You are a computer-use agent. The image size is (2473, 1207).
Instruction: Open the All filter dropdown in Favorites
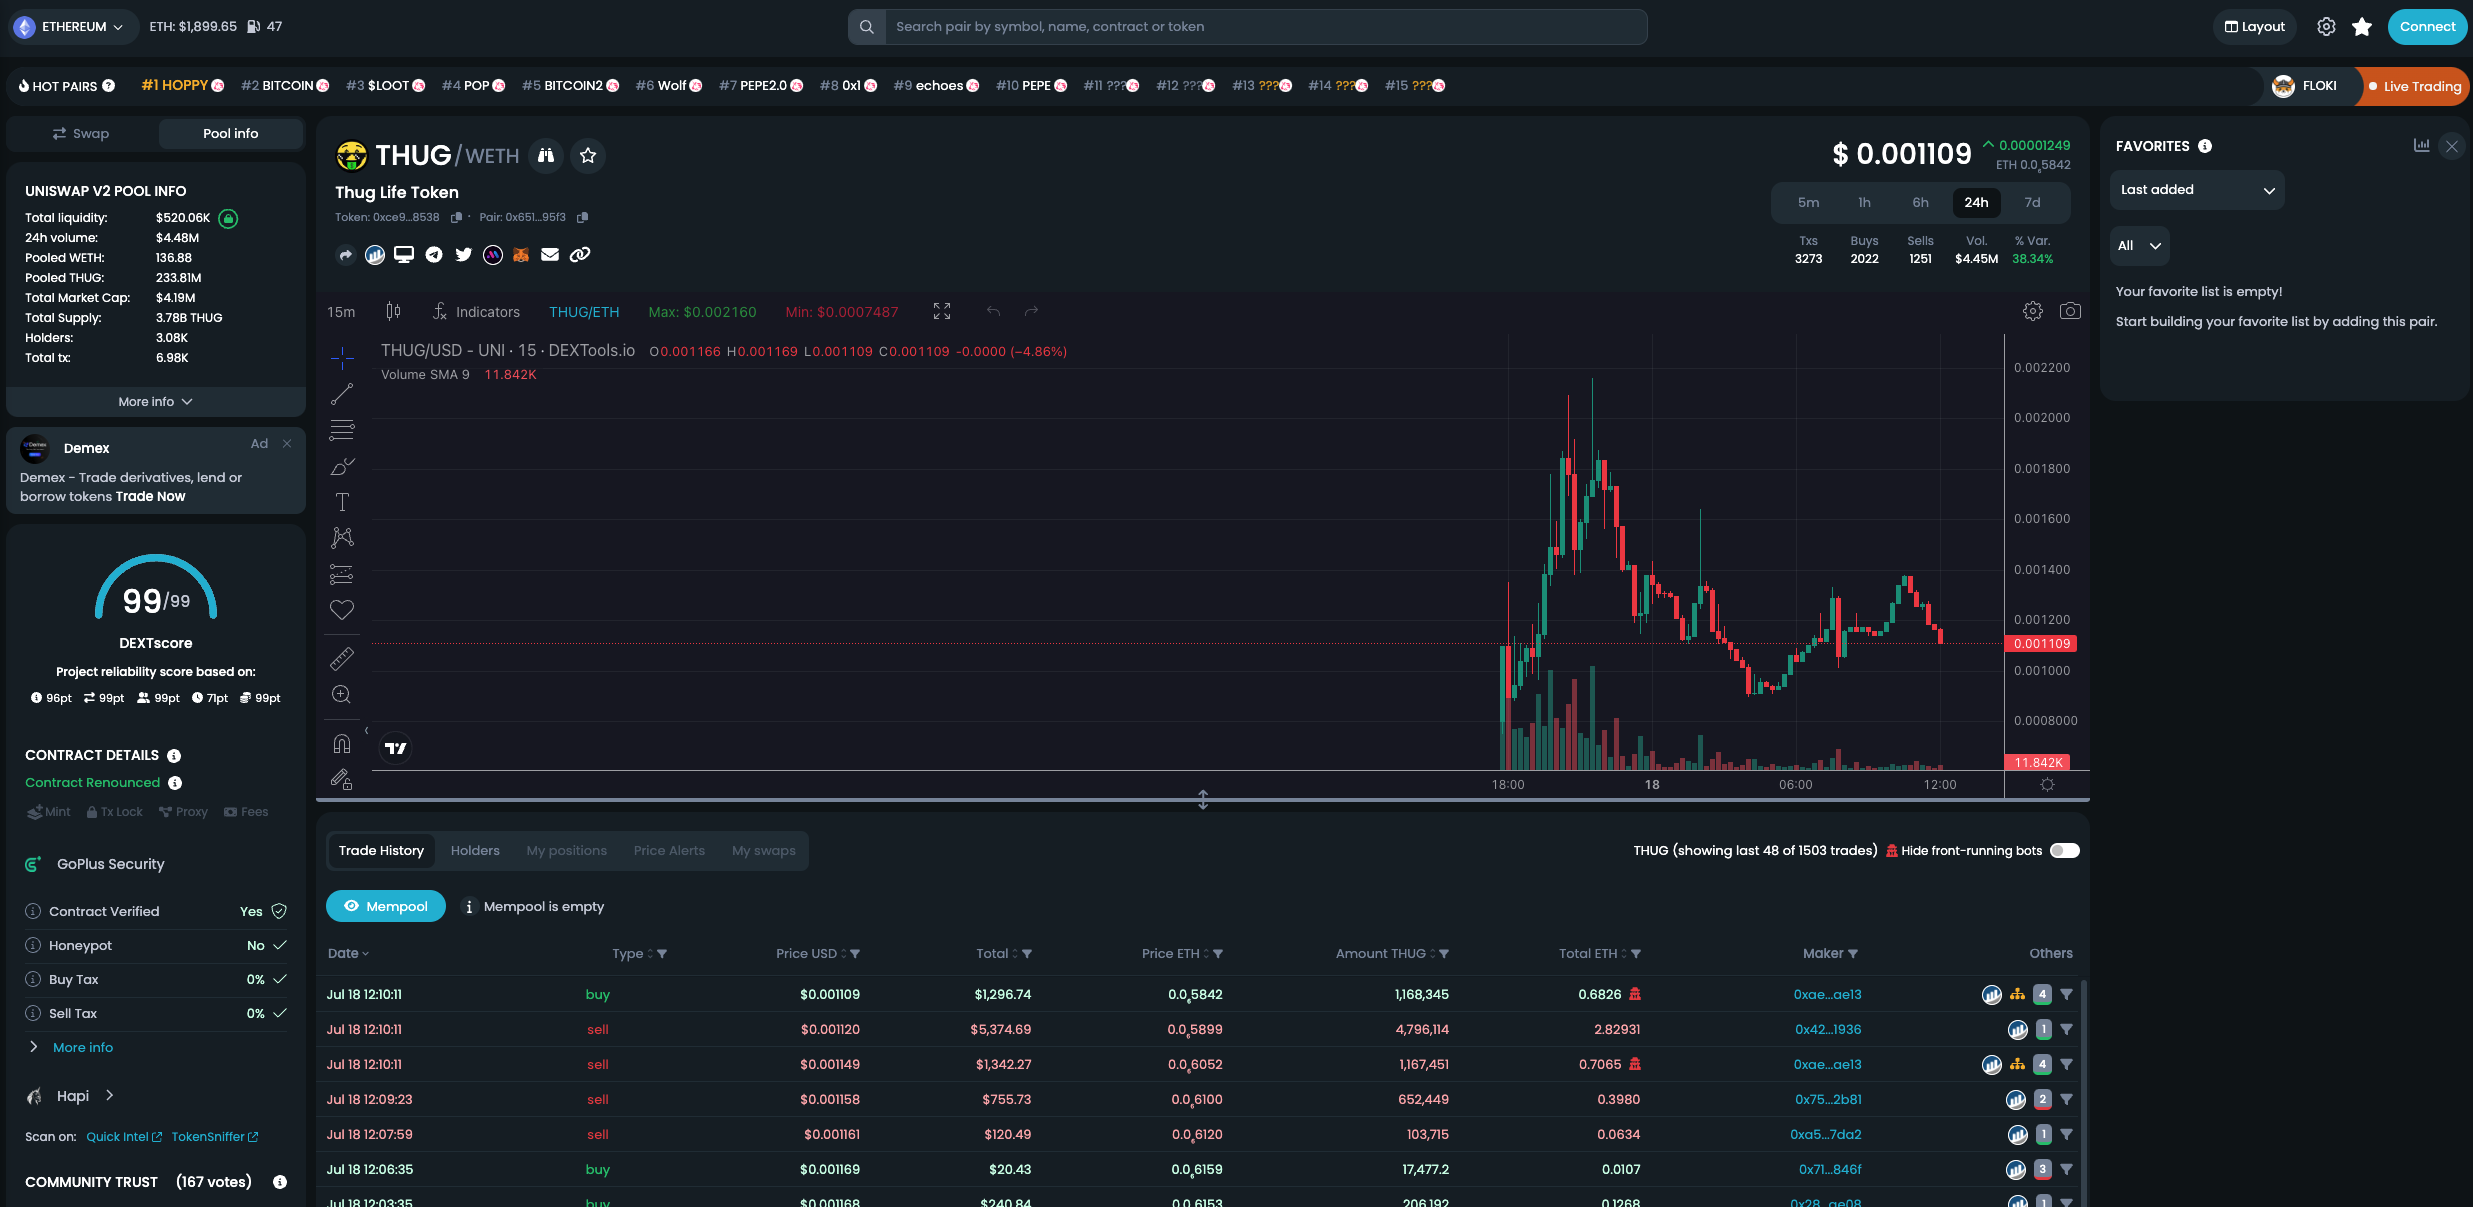point(2139,246)
